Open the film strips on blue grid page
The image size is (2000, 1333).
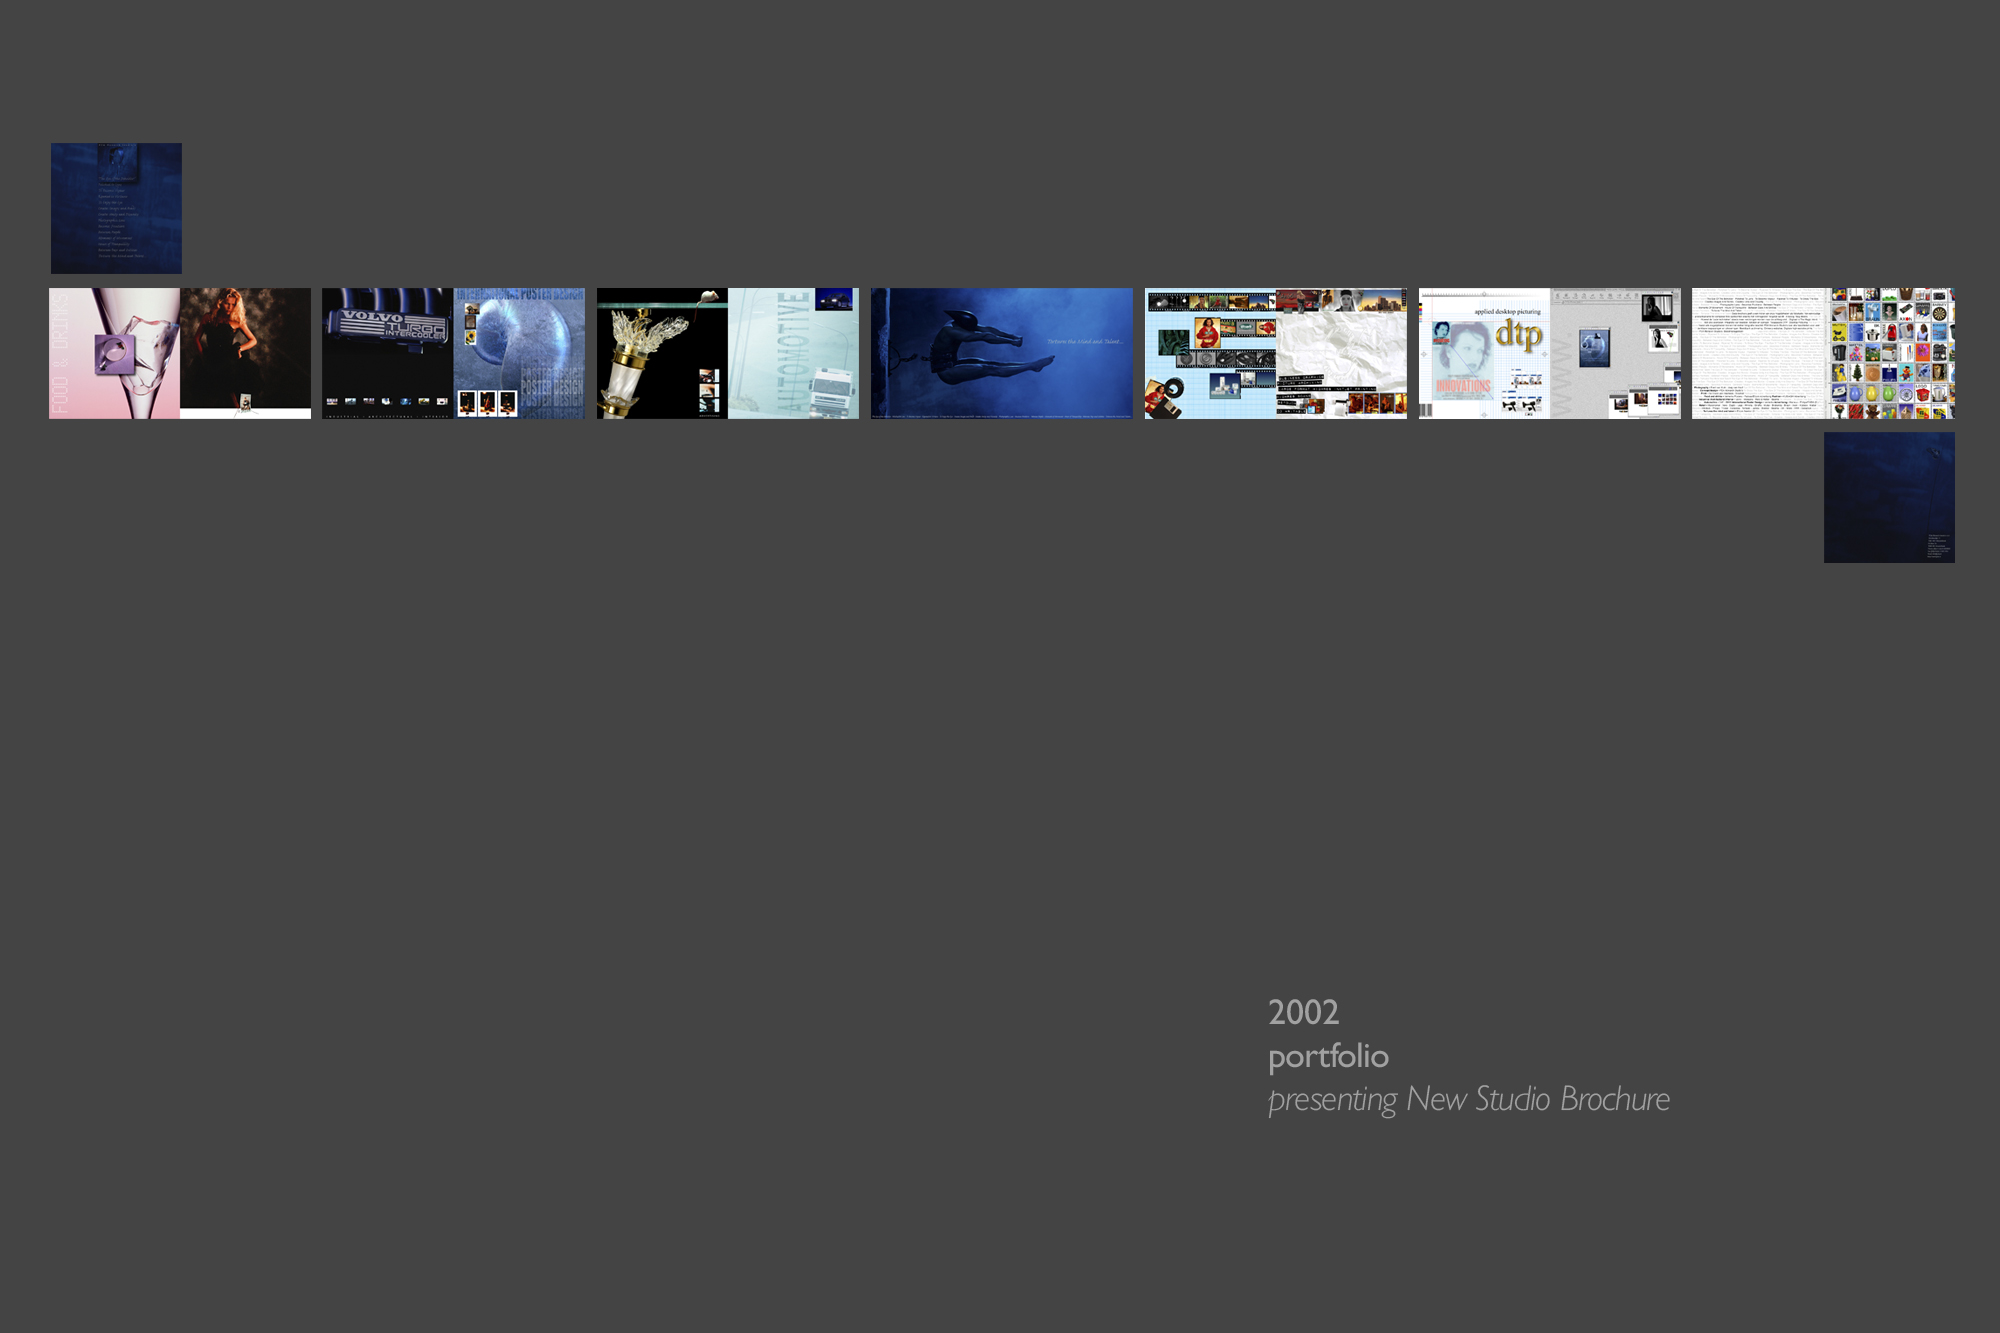1210,353
